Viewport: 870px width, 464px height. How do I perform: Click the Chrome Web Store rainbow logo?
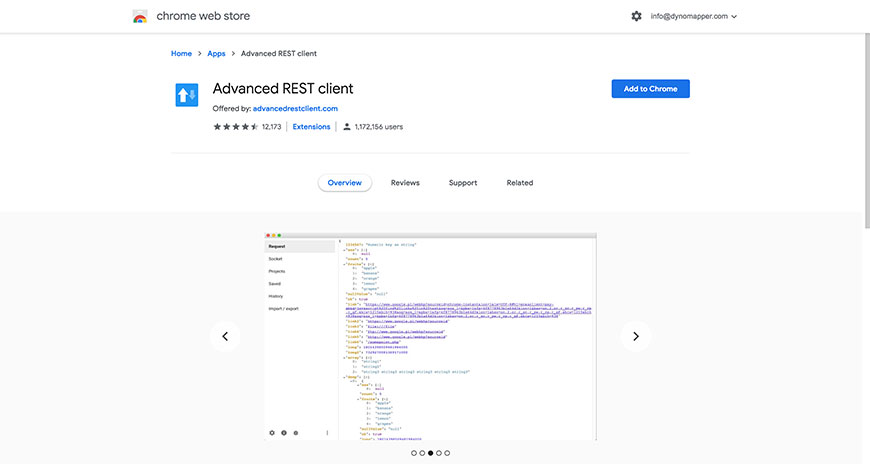[140, 16]
